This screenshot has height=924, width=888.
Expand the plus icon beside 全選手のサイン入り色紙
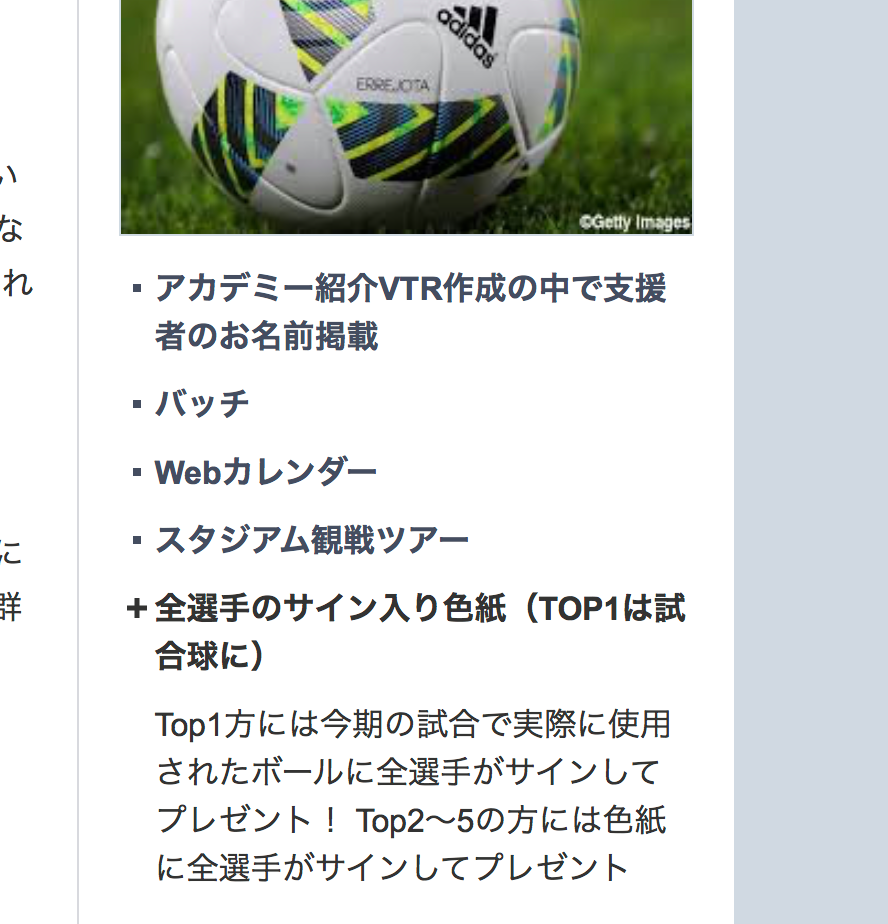pyautogui.click(x=136, y=608)
